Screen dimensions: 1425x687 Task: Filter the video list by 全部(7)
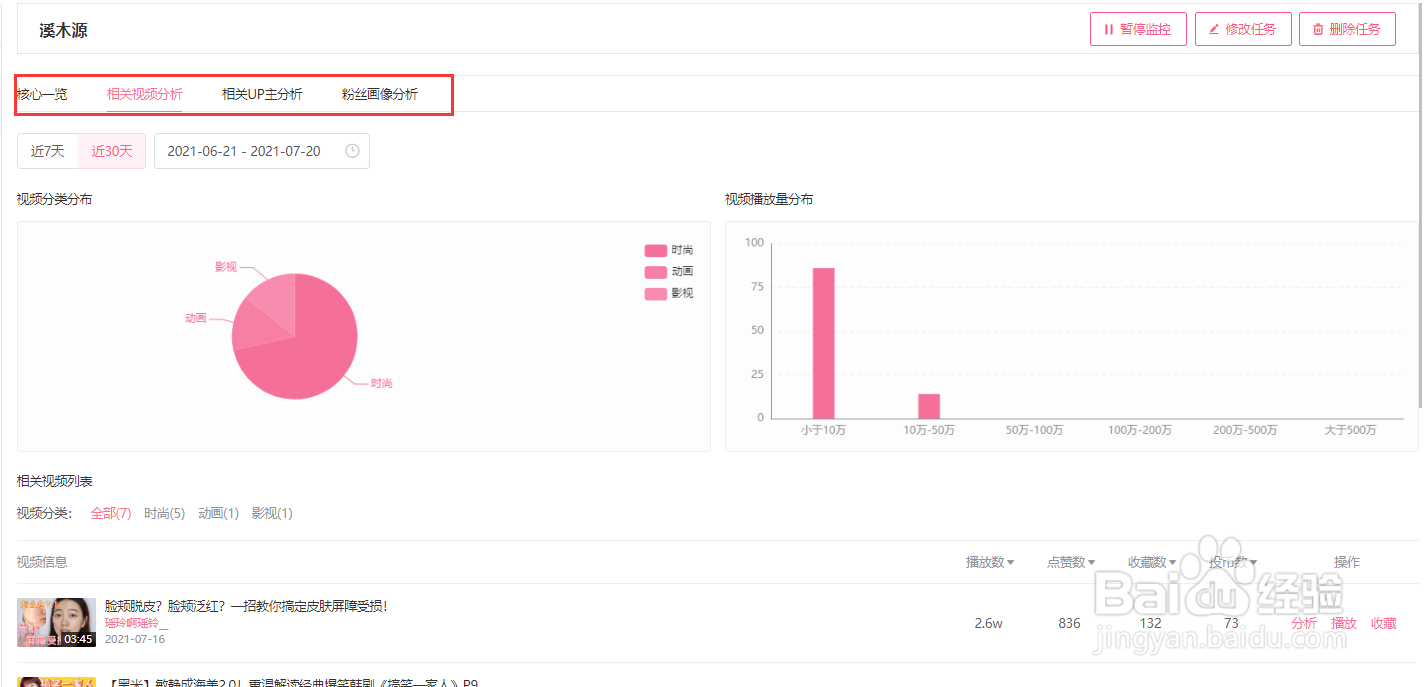point(111,513)
